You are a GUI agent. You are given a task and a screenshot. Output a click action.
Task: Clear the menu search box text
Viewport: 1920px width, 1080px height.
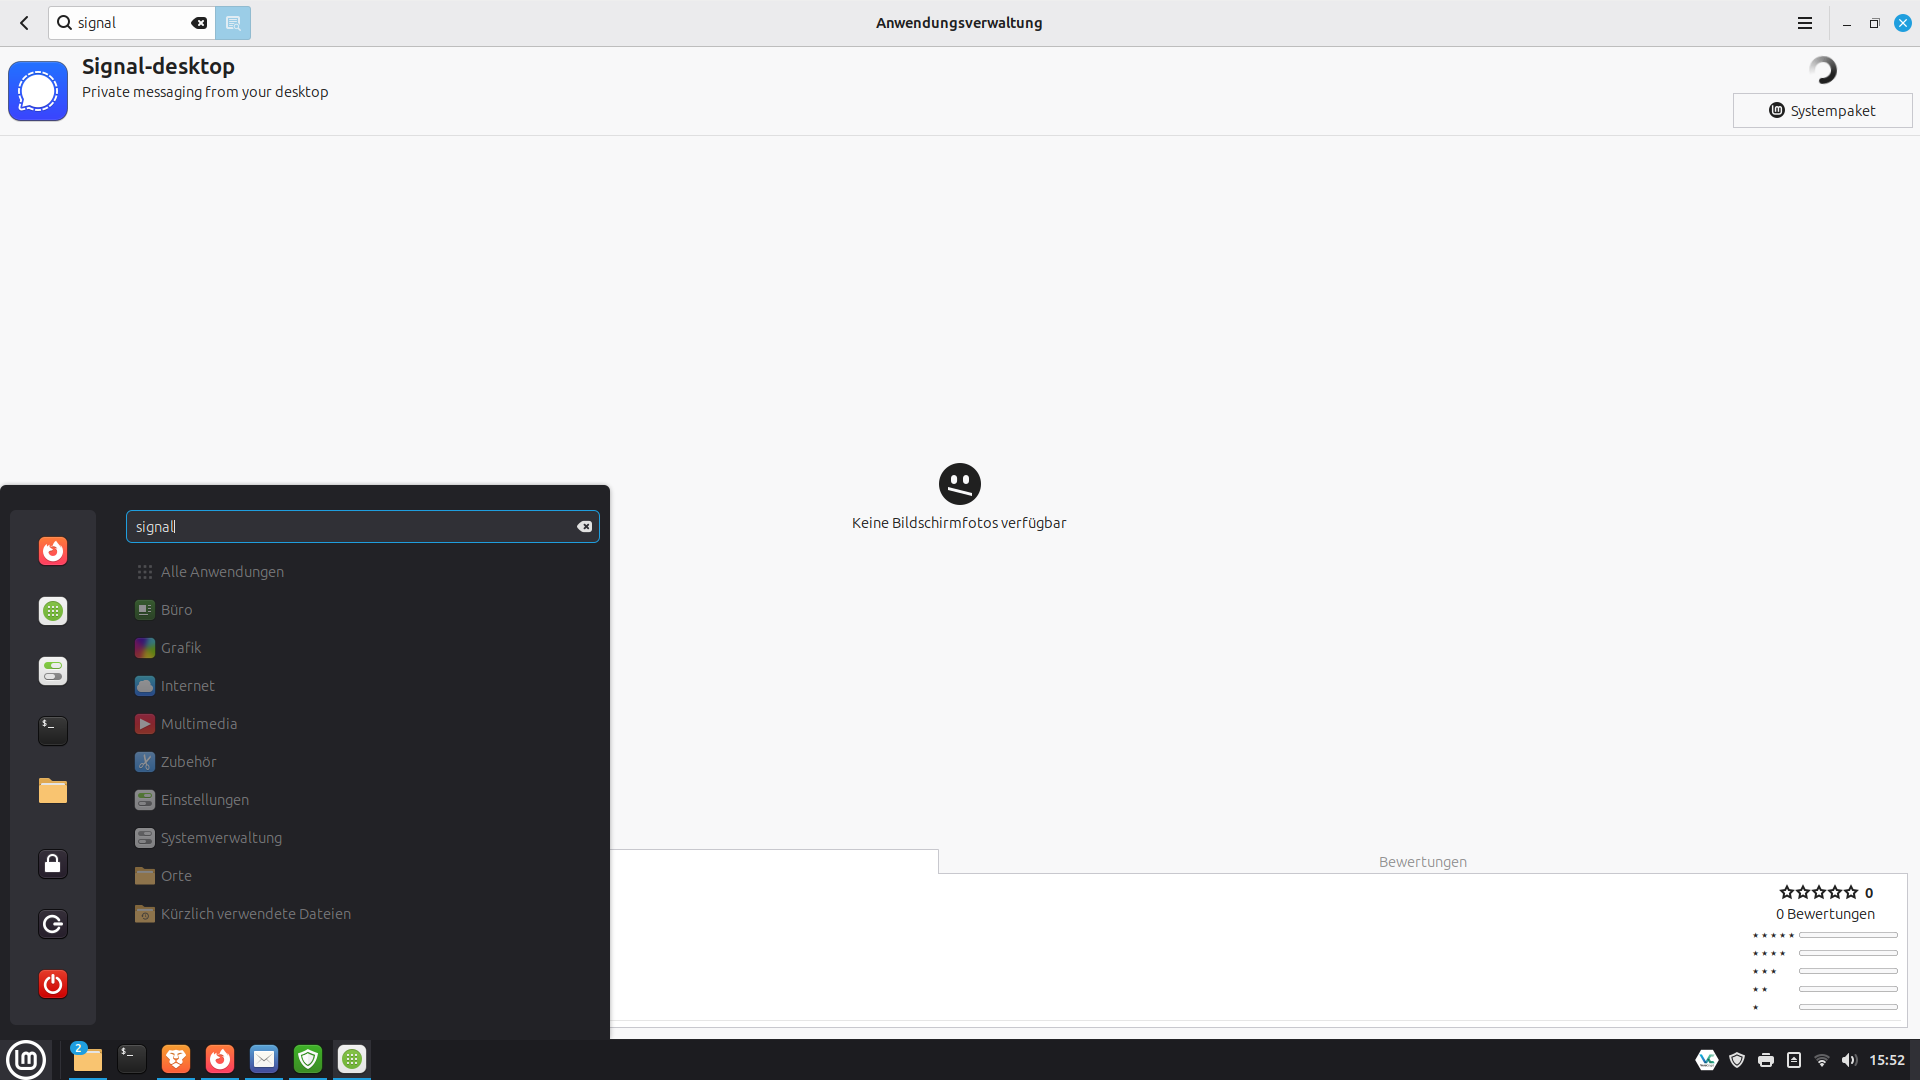pos(584,527)
